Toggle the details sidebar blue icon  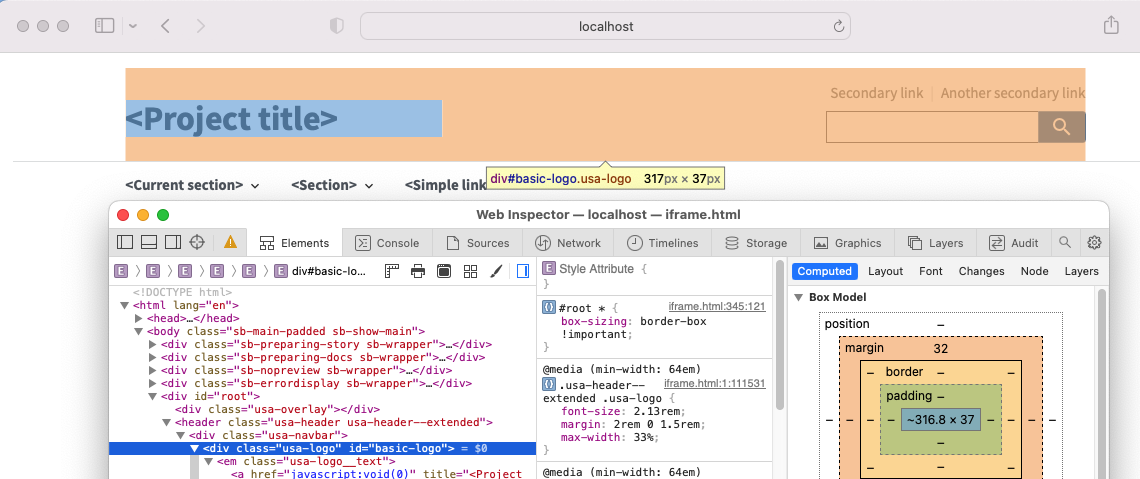(x=523, y=271)
